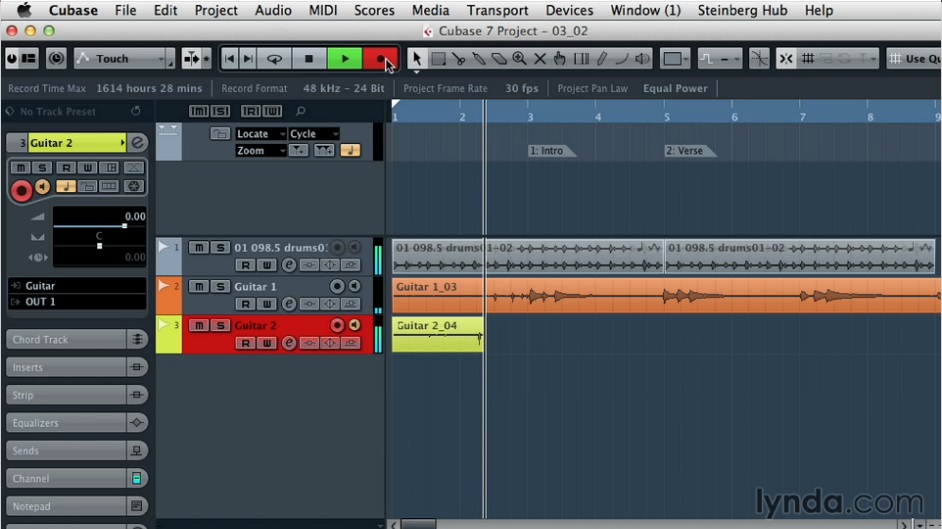
Task: Toggle record enable button in Inspector
Action: coord(21,191)
